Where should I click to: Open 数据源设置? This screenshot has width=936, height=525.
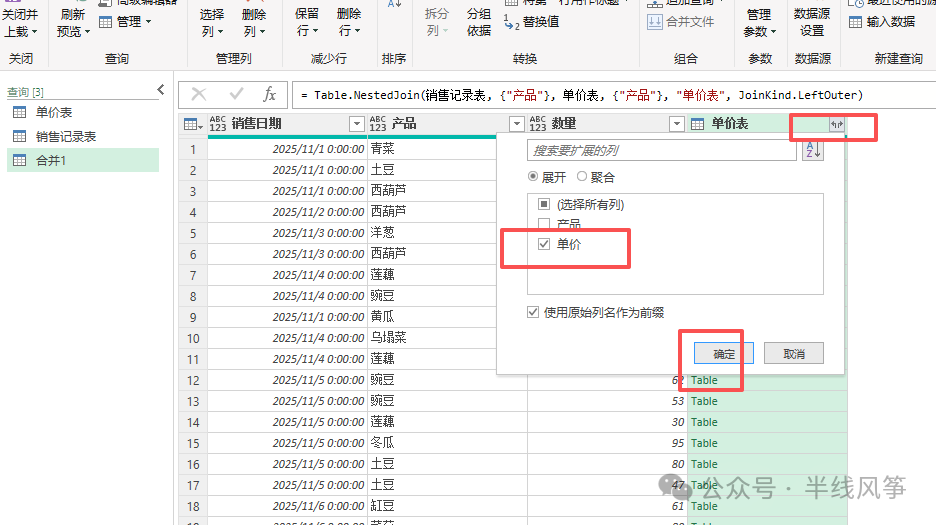[812, 23]
